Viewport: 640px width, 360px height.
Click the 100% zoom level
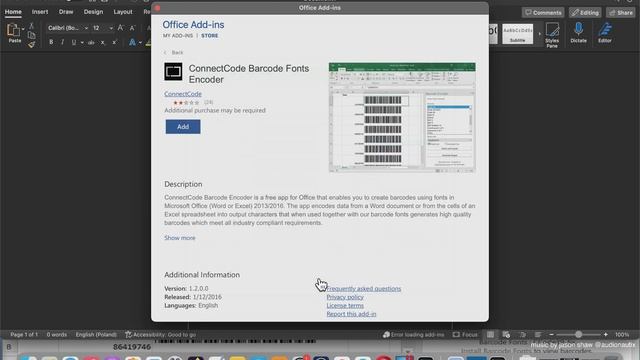pos(622,335)
